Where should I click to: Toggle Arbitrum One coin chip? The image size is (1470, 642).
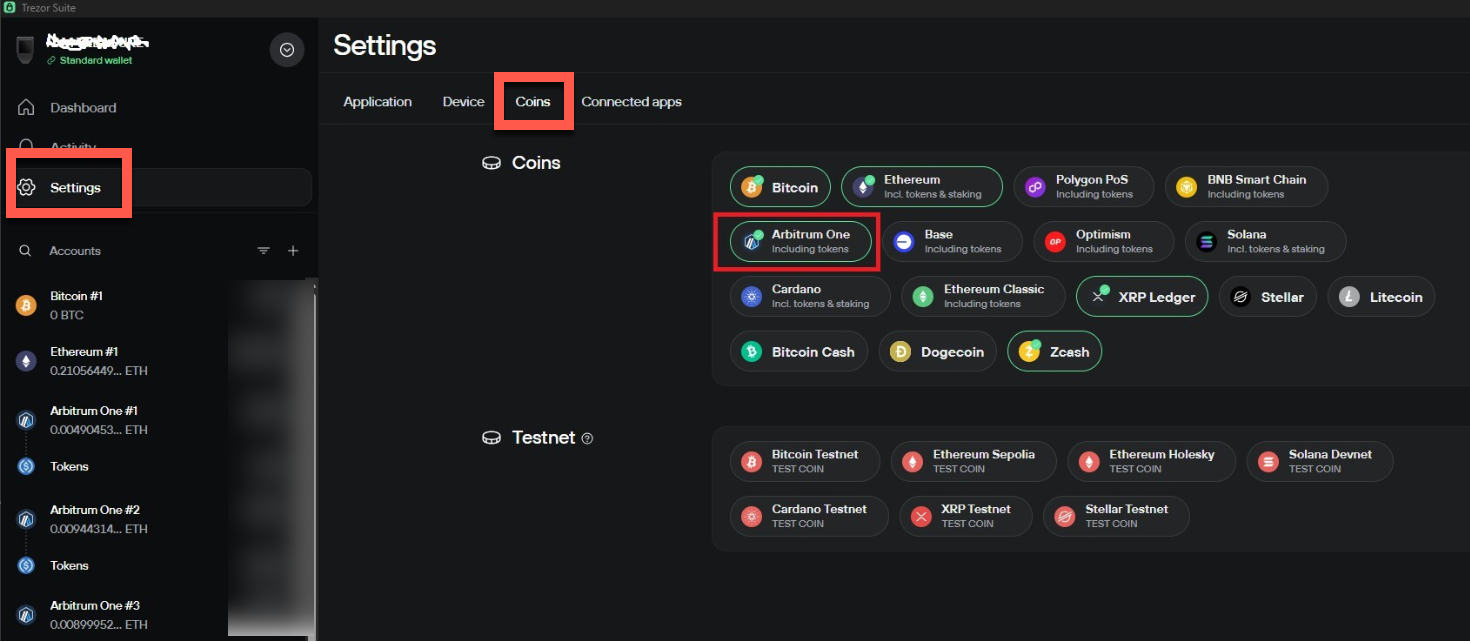tap(800, 241)
